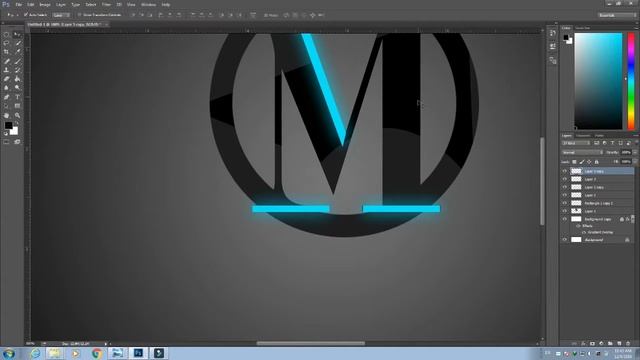
Task: Hide the Layer 3 copy layer
Action: (565, 171)
